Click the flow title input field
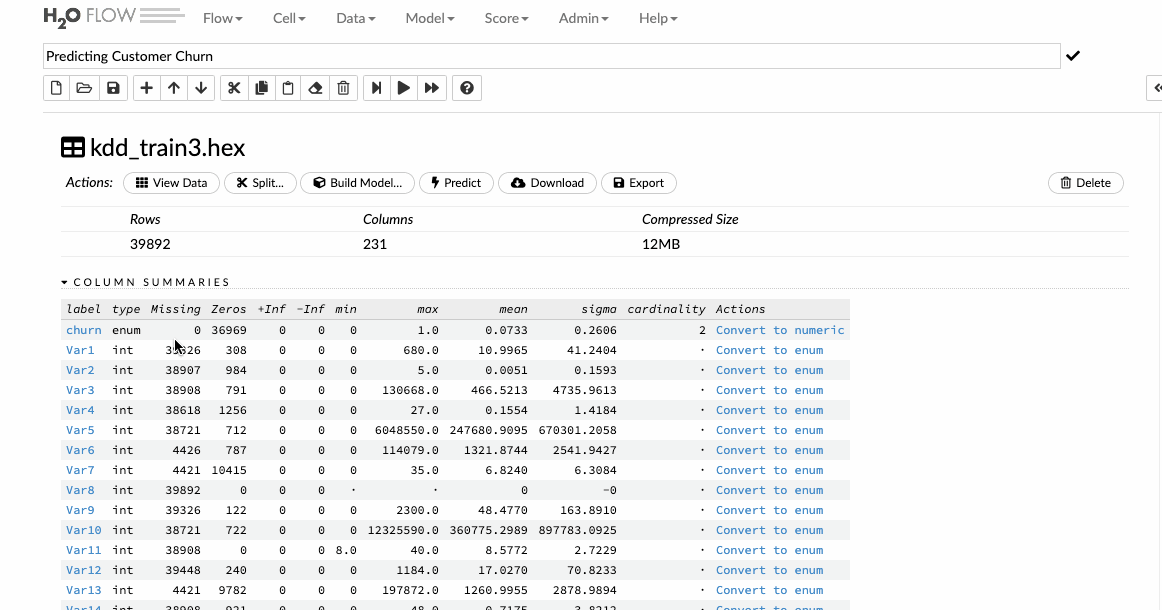 pos(551,56)
